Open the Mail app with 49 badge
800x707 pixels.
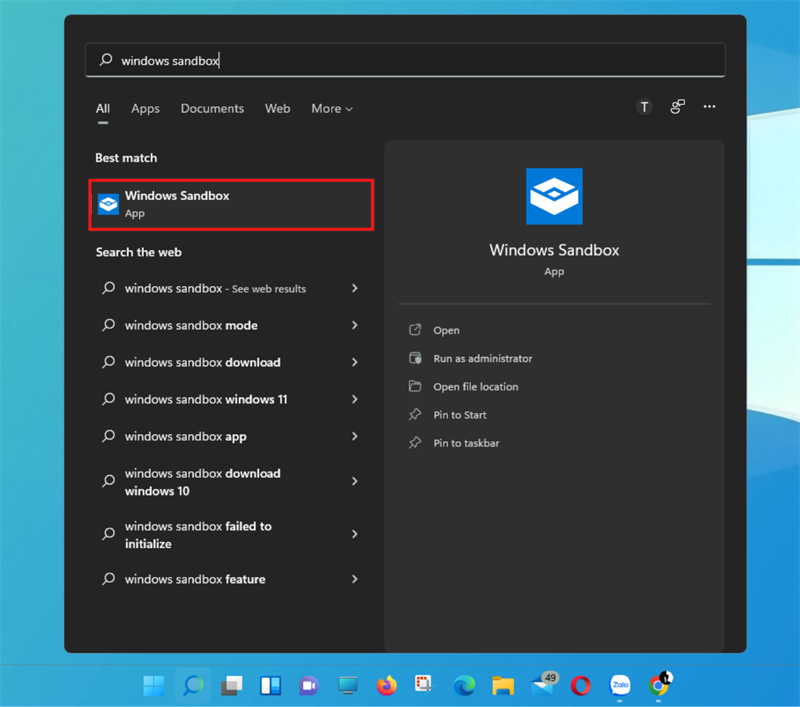tap(544, 684)
